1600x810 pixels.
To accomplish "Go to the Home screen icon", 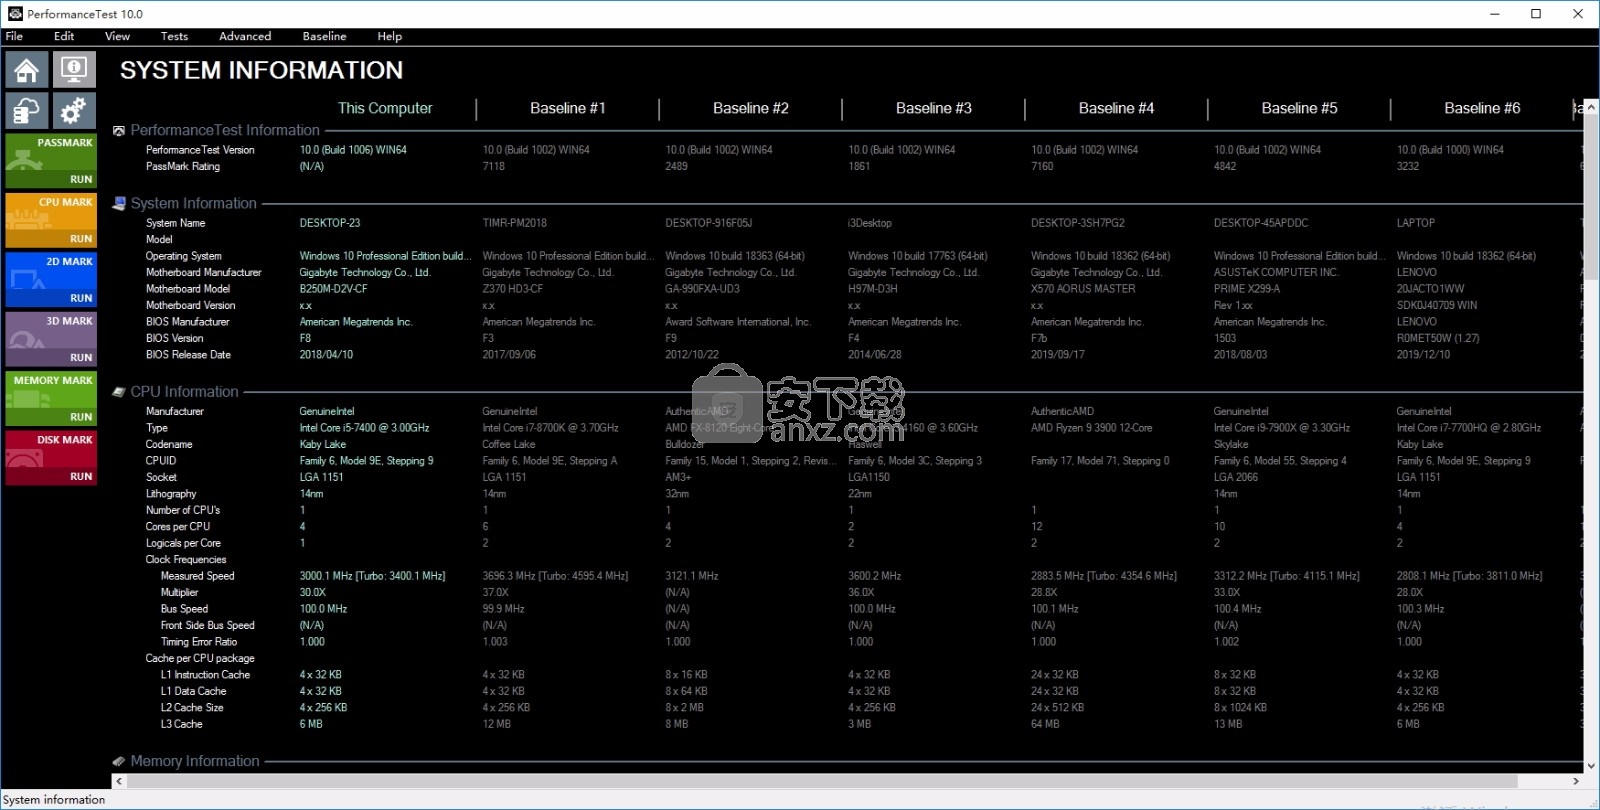I will (x=27, y=70).
